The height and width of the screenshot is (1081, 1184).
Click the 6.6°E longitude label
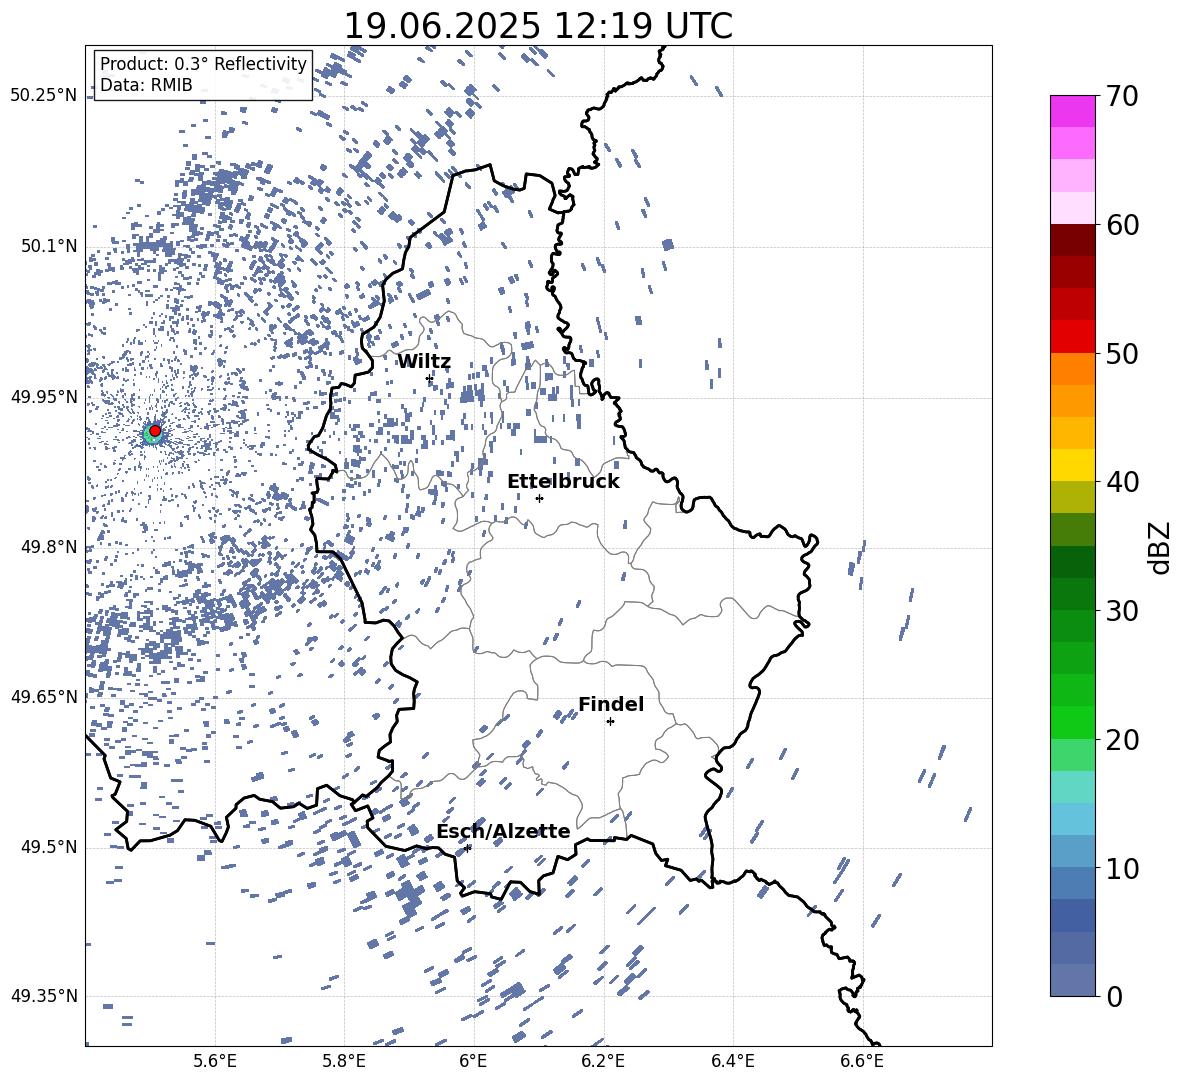pyautogui.click(x=862, y=1061)
